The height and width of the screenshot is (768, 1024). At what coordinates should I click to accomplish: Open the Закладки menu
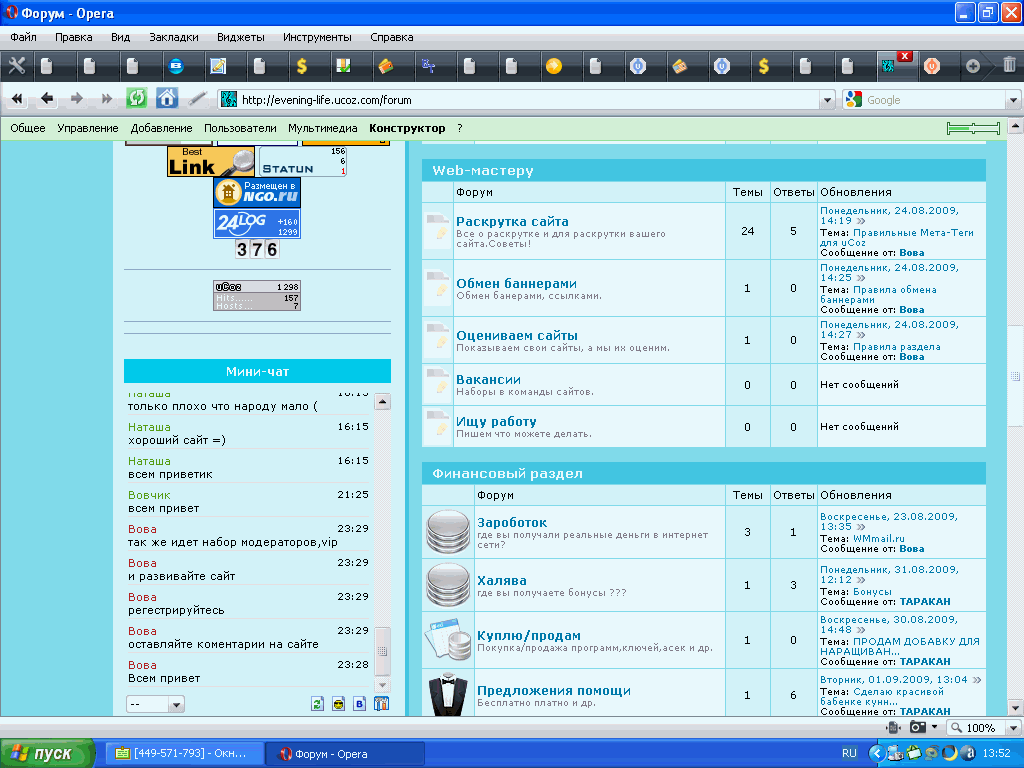[174, 37]
